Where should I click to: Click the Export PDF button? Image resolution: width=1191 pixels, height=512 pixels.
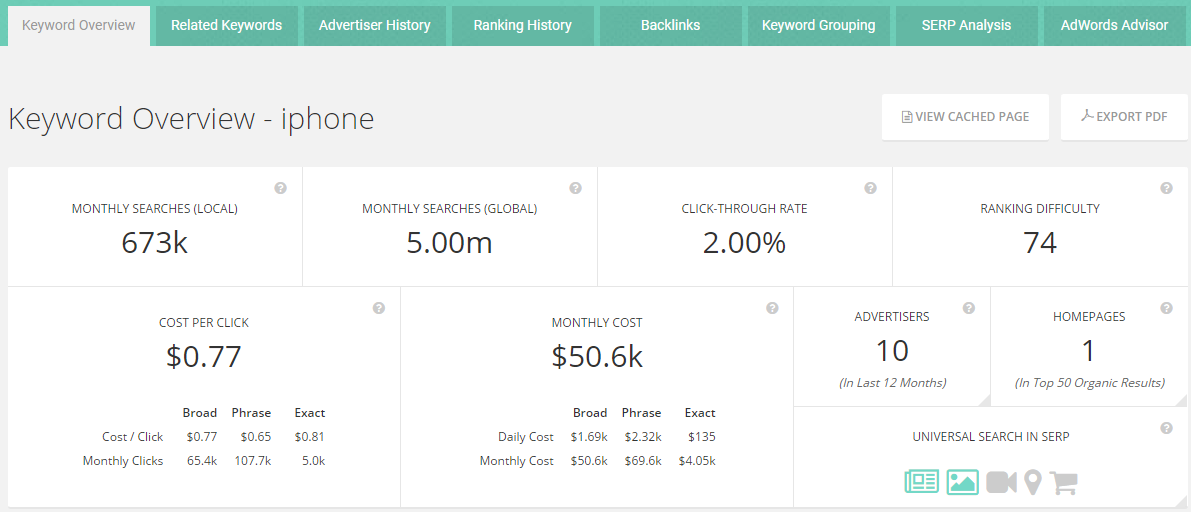click(1124, 117)
